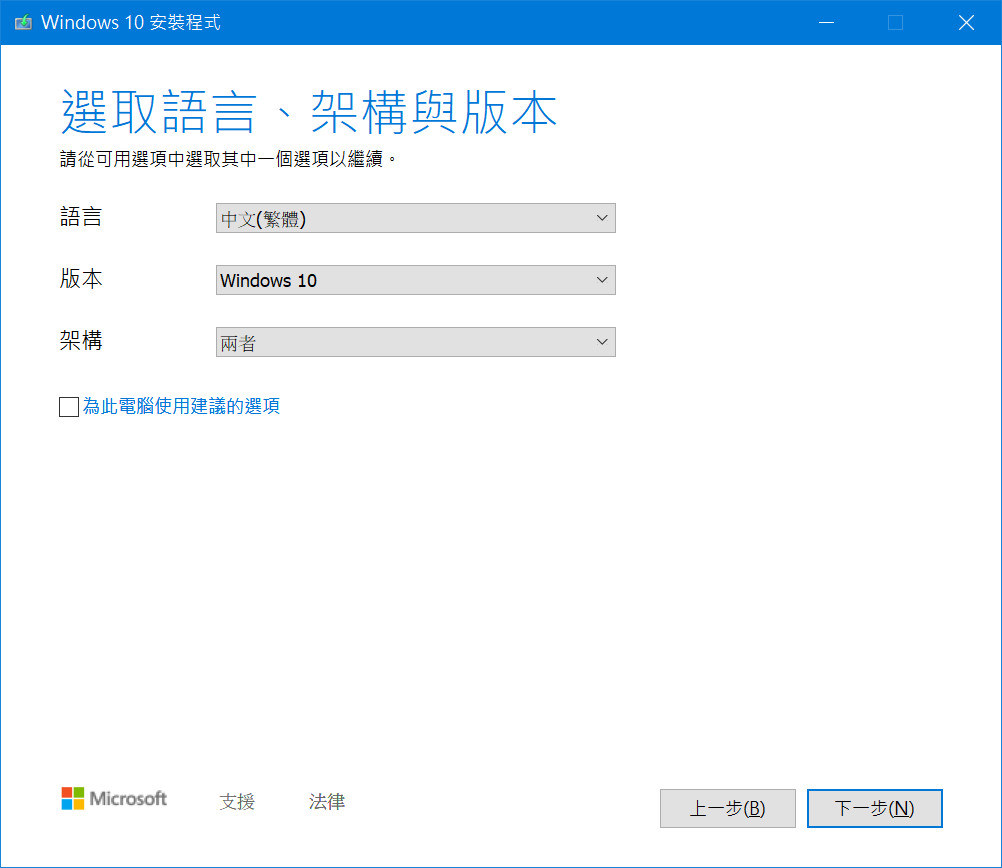Expand the edition selector via its chevron arrow
The height and width of the screenshot is (868, 1002).
(x=602, y=280)
